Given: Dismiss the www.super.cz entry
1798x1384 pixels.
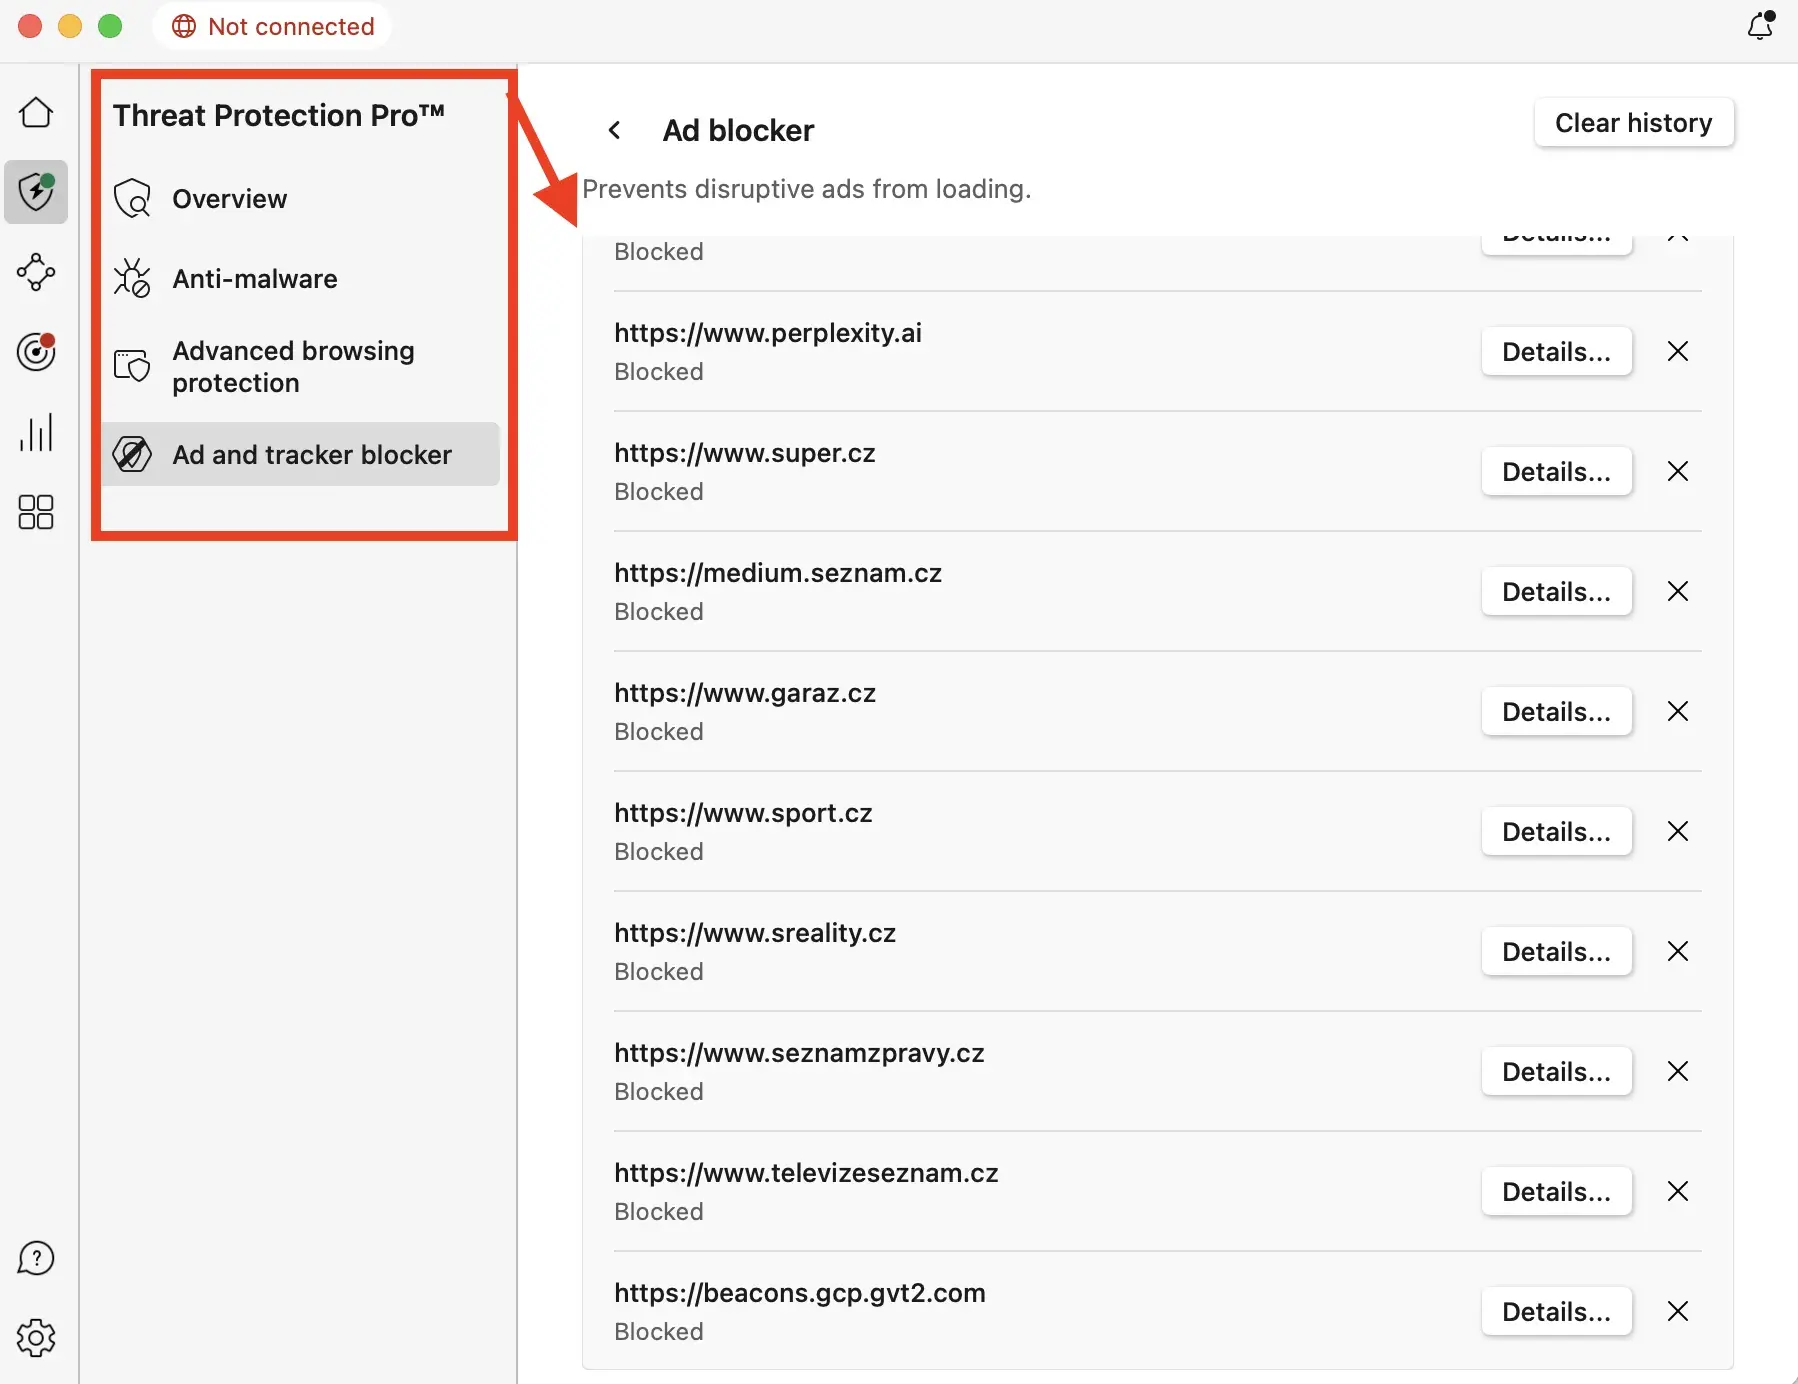Looking at the screenshot, I should point(1678,471).
